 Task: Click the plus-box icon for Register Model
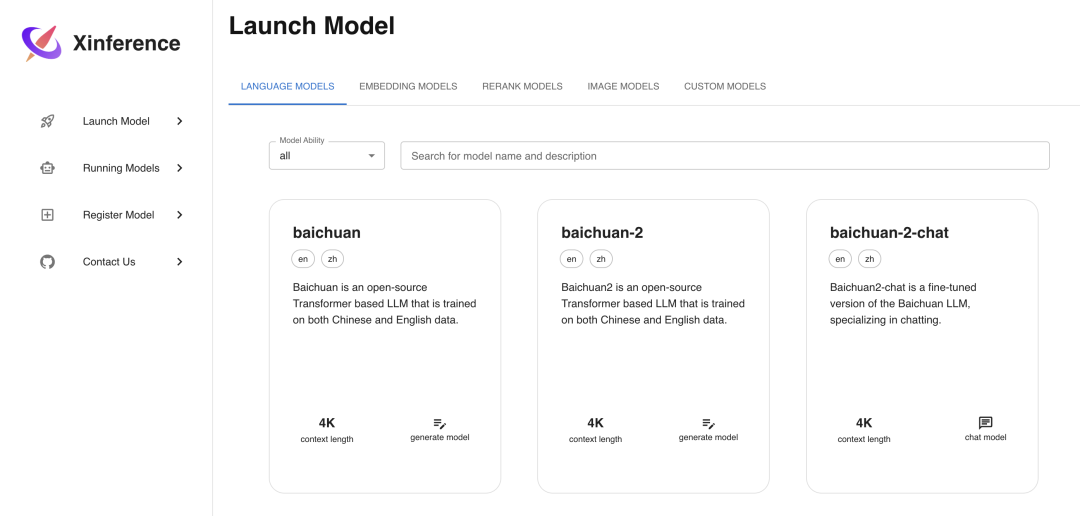point(47,215)
